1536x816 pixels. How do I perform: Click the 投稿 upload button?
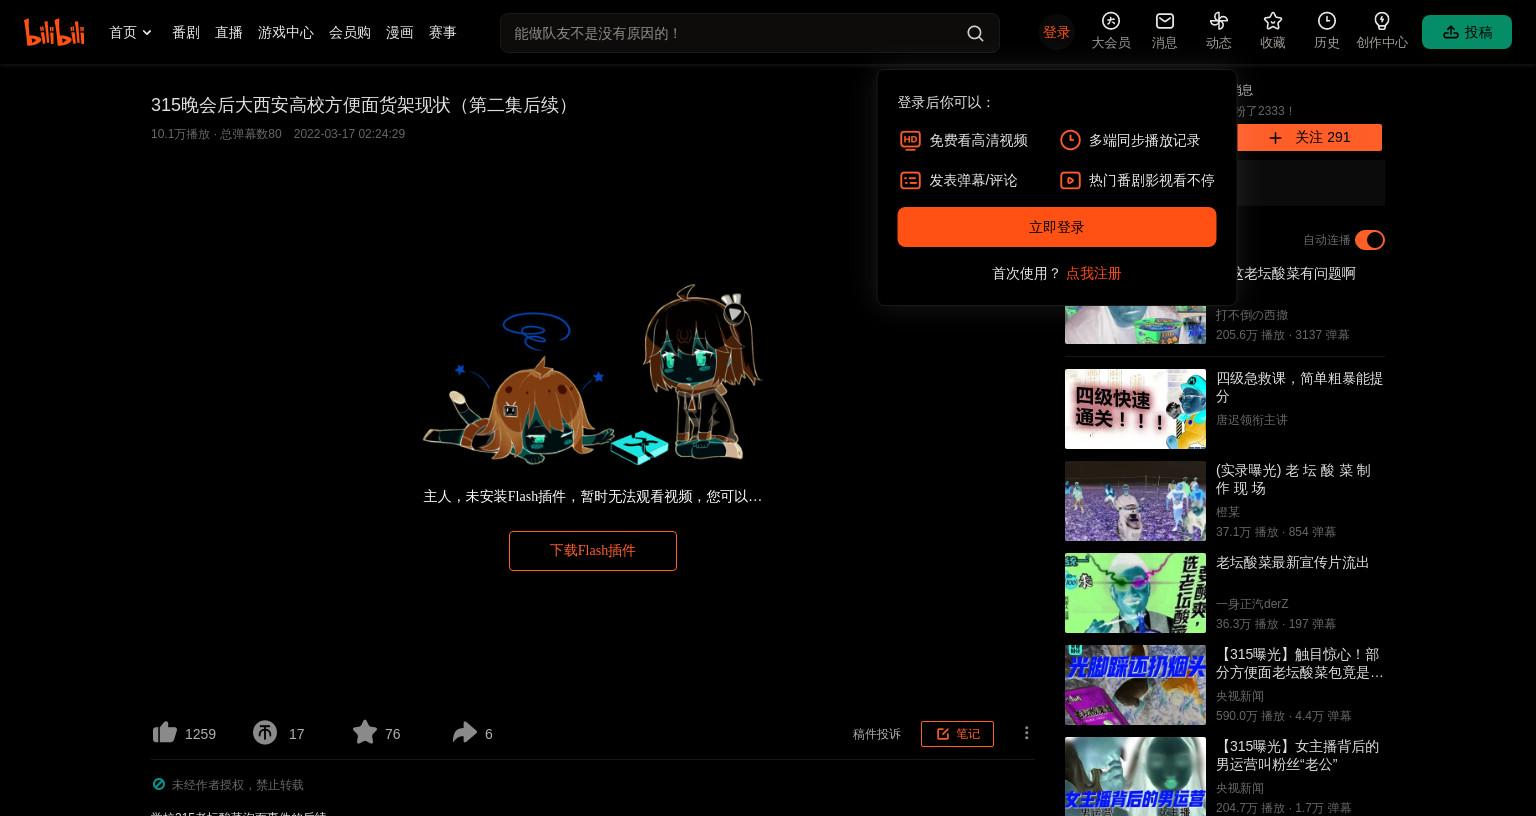(1467, 33)
